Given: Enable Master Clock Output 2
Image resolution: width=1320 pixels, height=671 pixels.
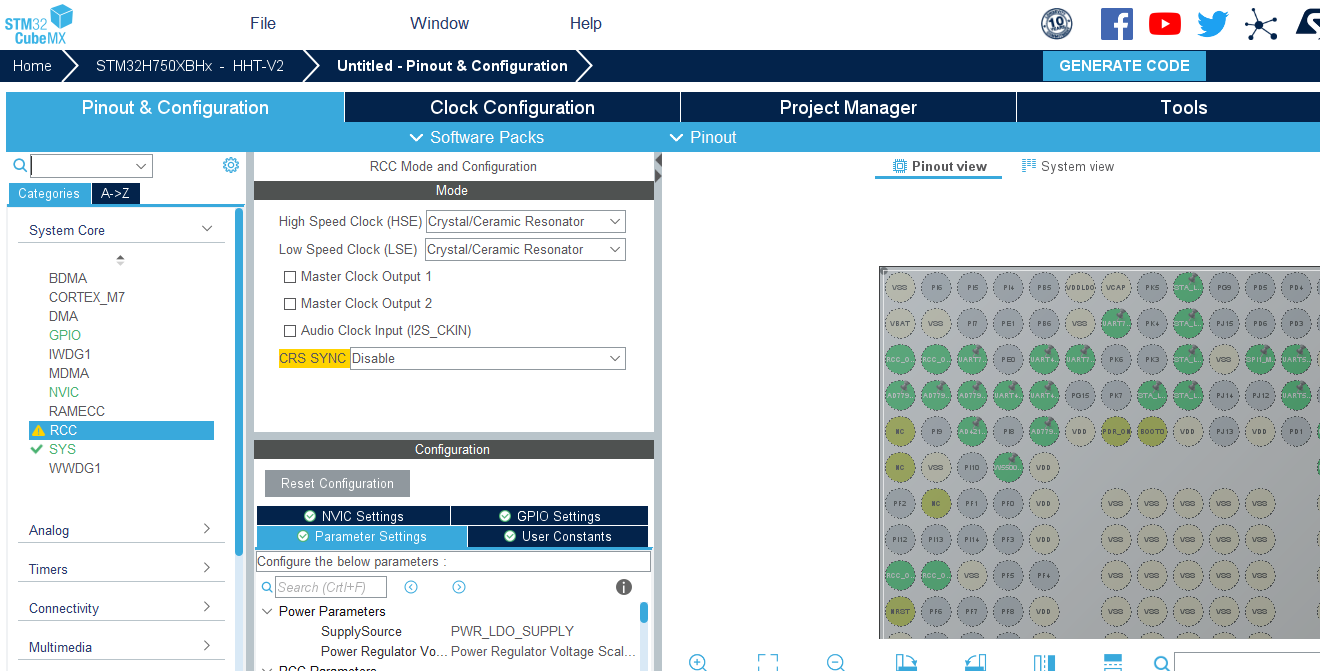Looking at the screenshot, I should [290, 303].
